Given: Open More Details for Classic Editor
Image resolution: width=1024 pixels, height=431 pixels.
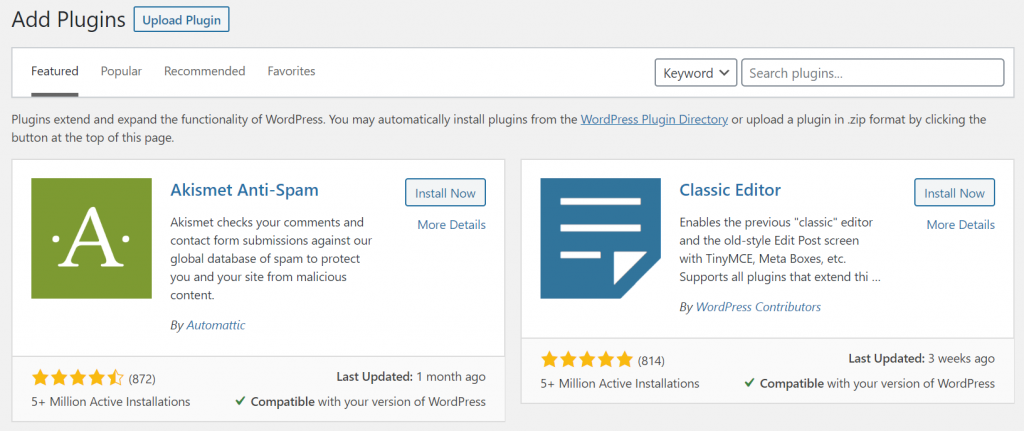Looking at the screenshot, I should click(x=960, y=225).
